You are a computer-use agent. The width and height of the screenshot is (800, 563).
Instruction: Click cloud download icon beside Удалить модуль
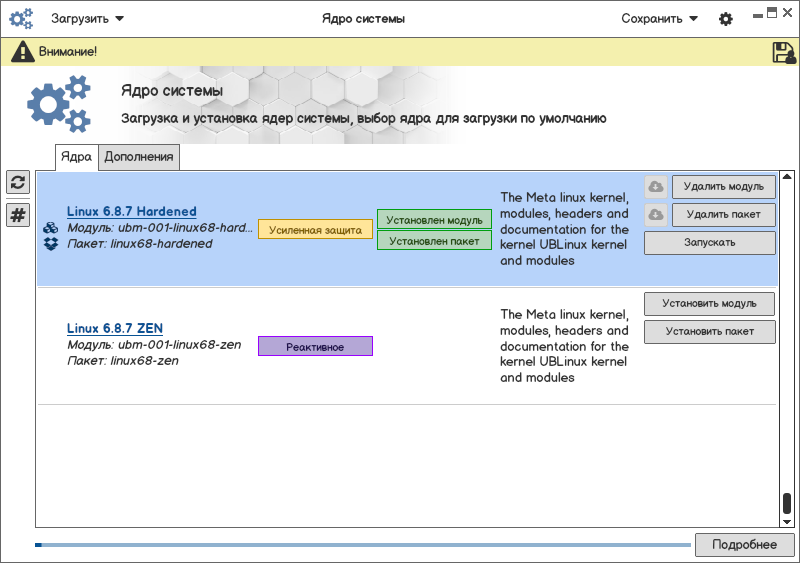pyautogui.click(x=655, y=187)
